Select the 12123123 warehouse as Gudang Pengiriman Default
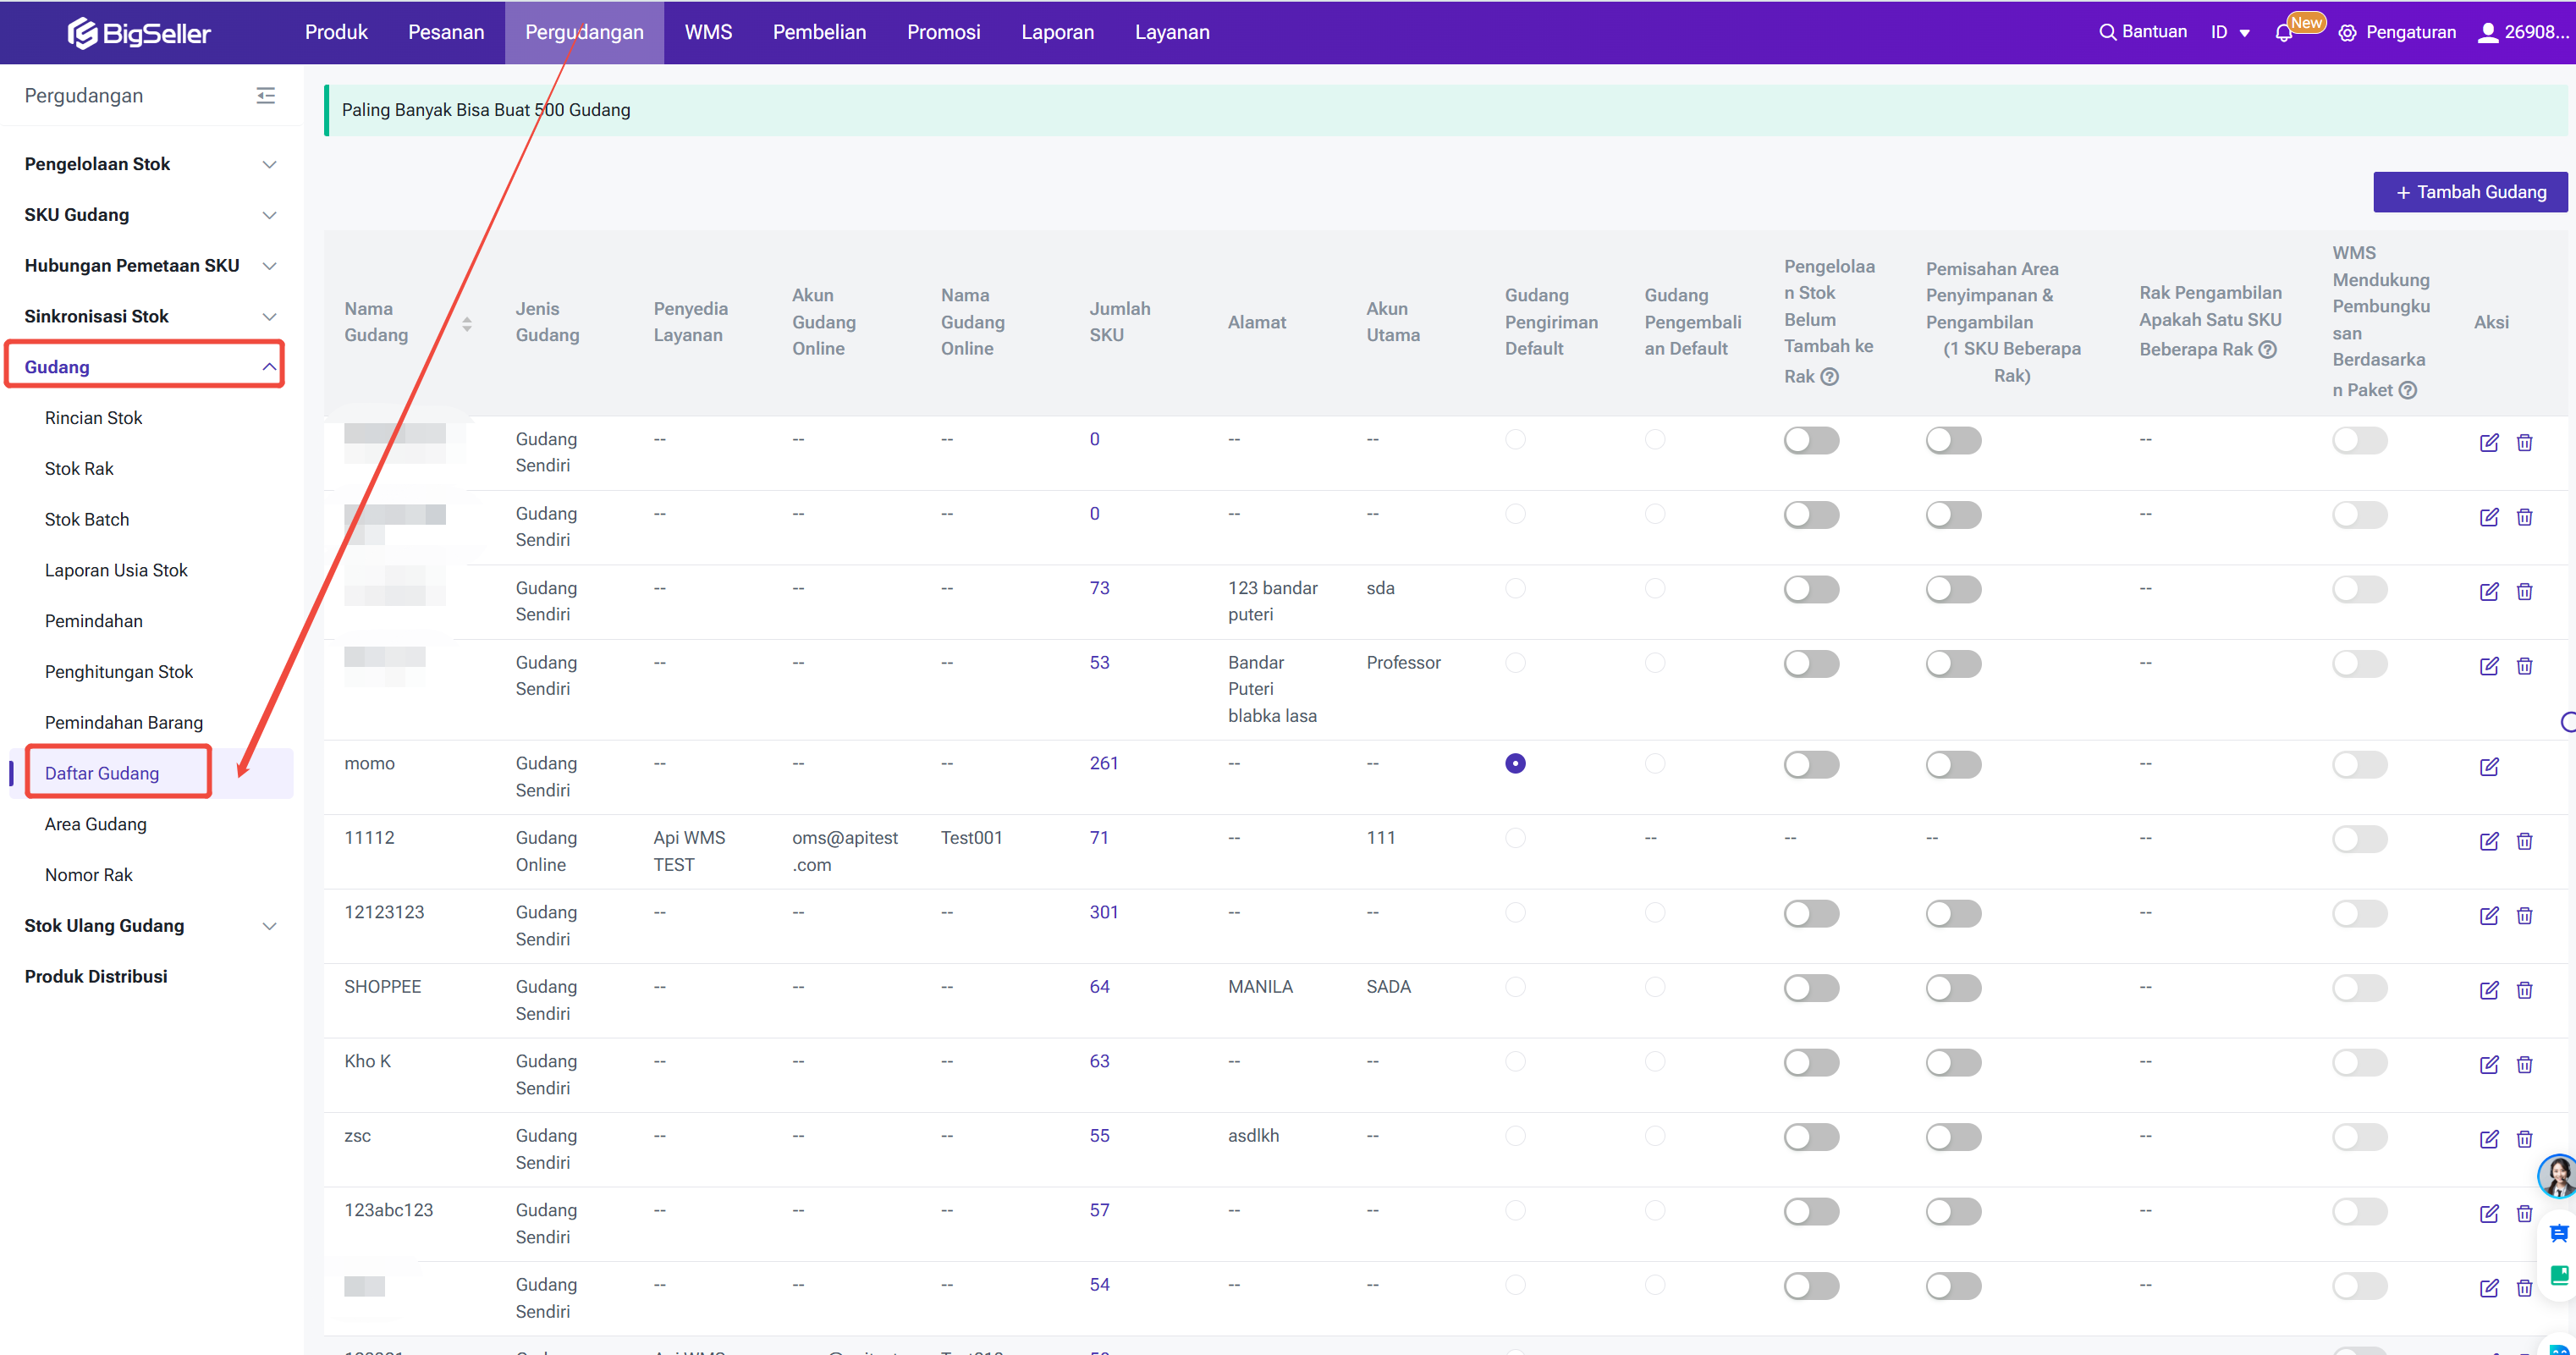 tap(1515, 912)
